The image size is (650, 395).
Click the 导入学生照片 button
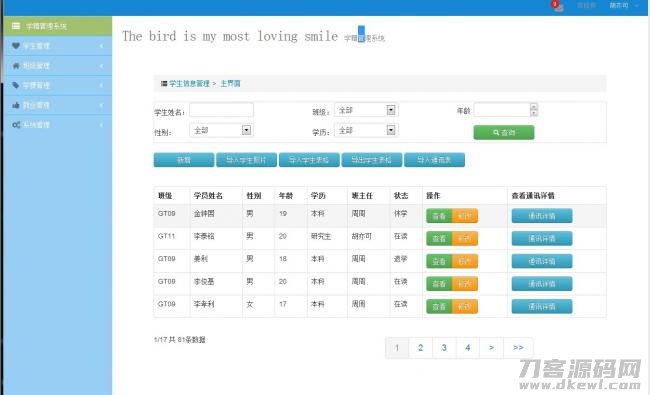point(246,160)
